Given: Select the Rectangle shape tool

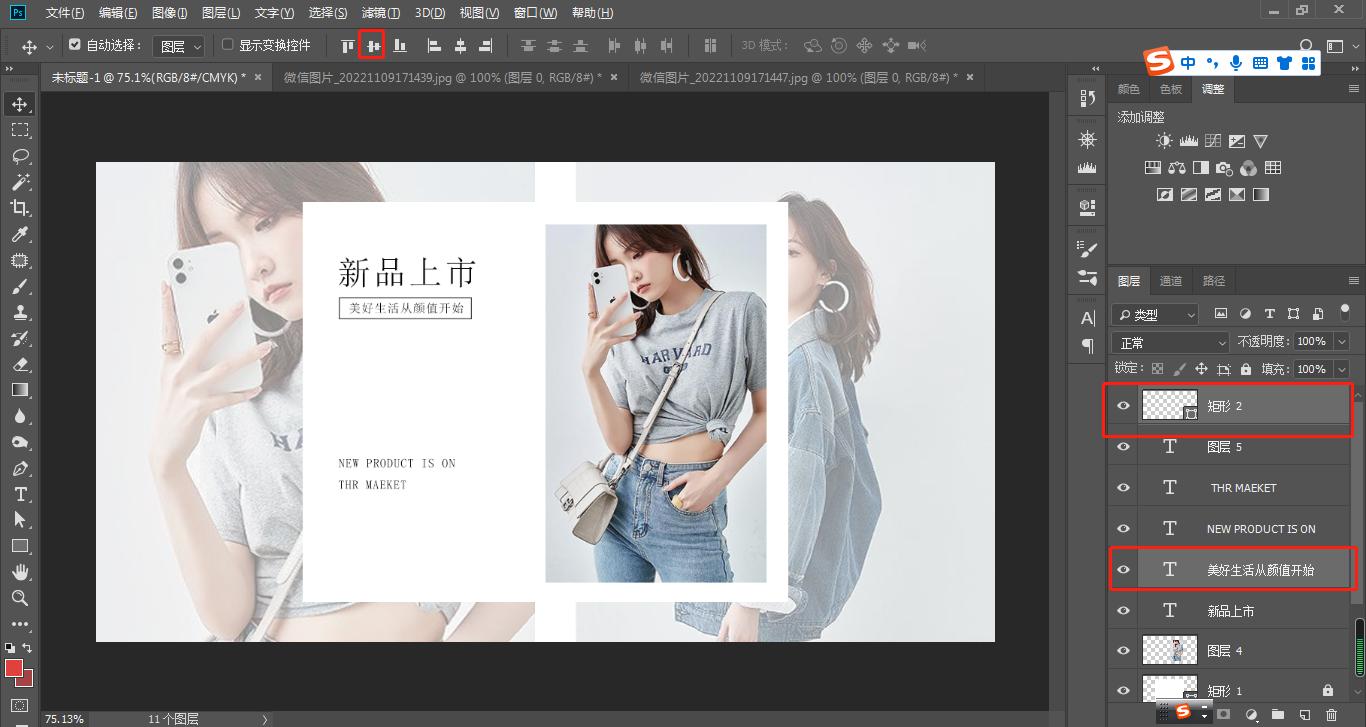Looking at the screenshot, I should 20,546.
